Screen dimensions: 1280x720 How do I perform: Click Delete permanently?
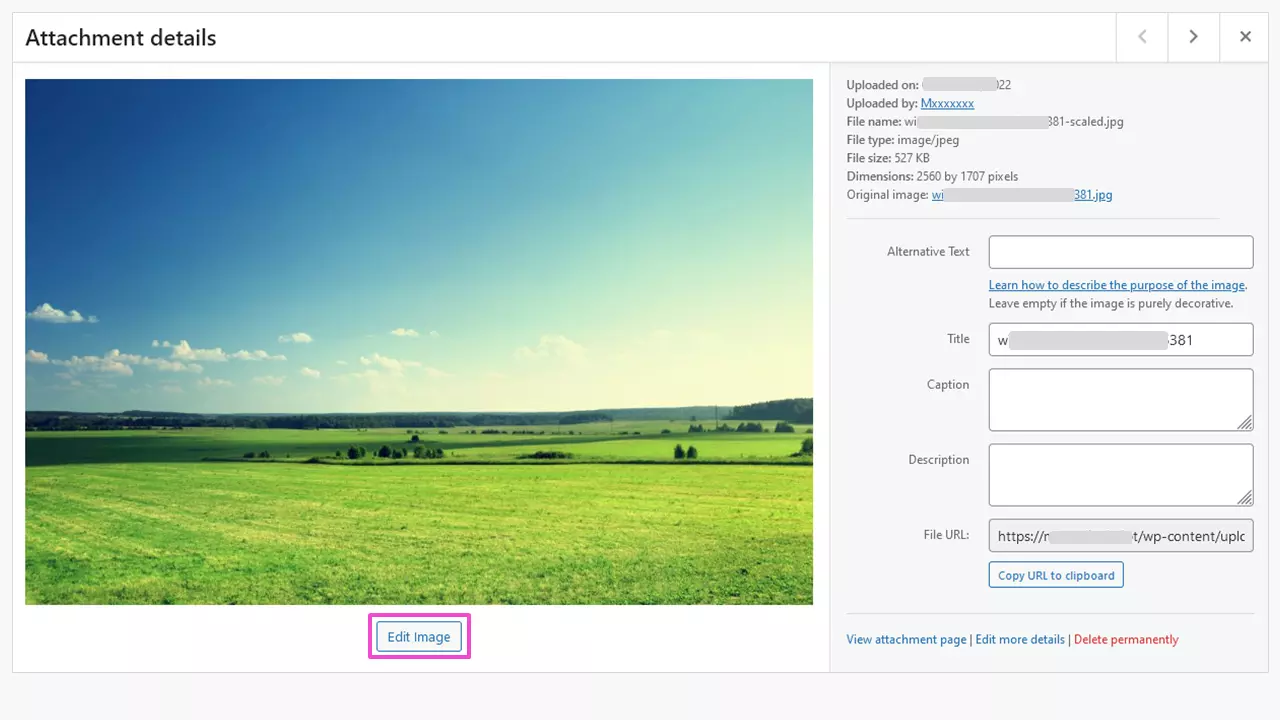point(1126,639)
